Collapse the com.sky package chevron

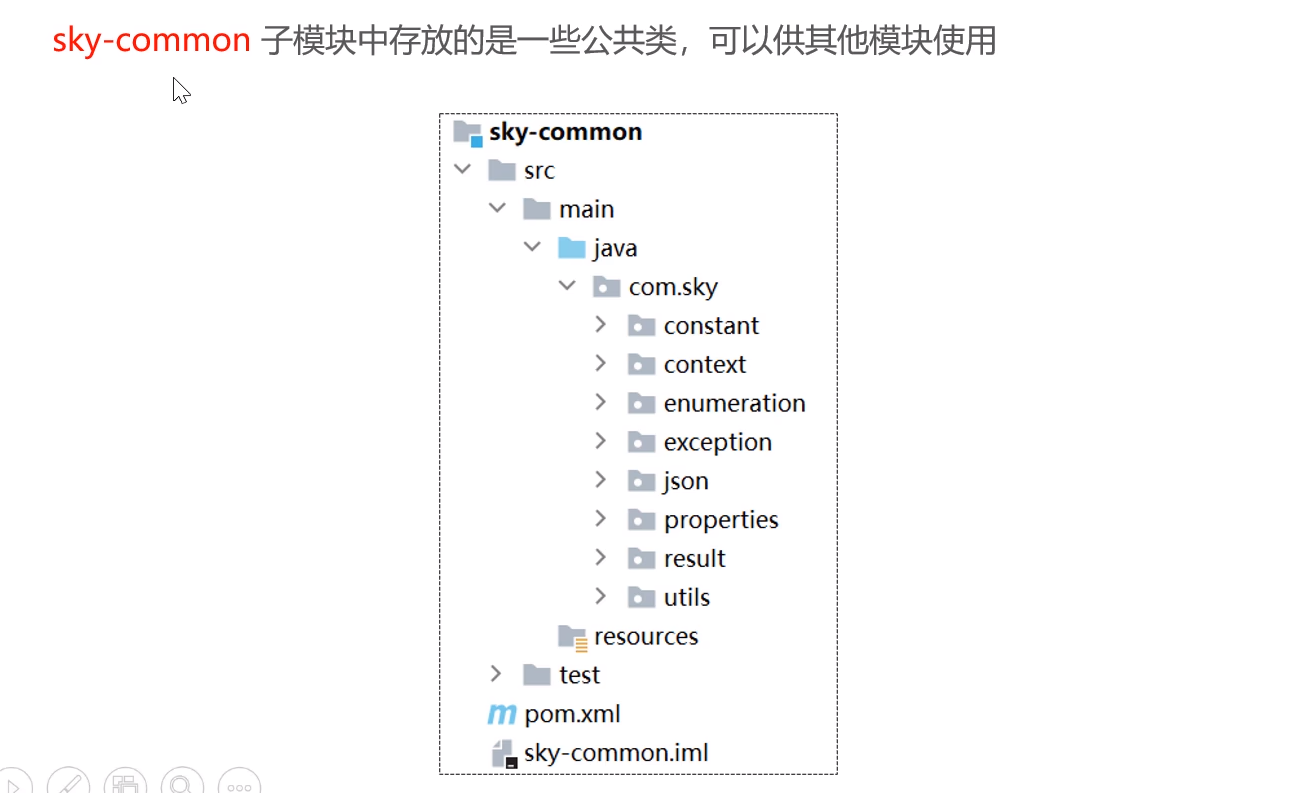[567, 287]
